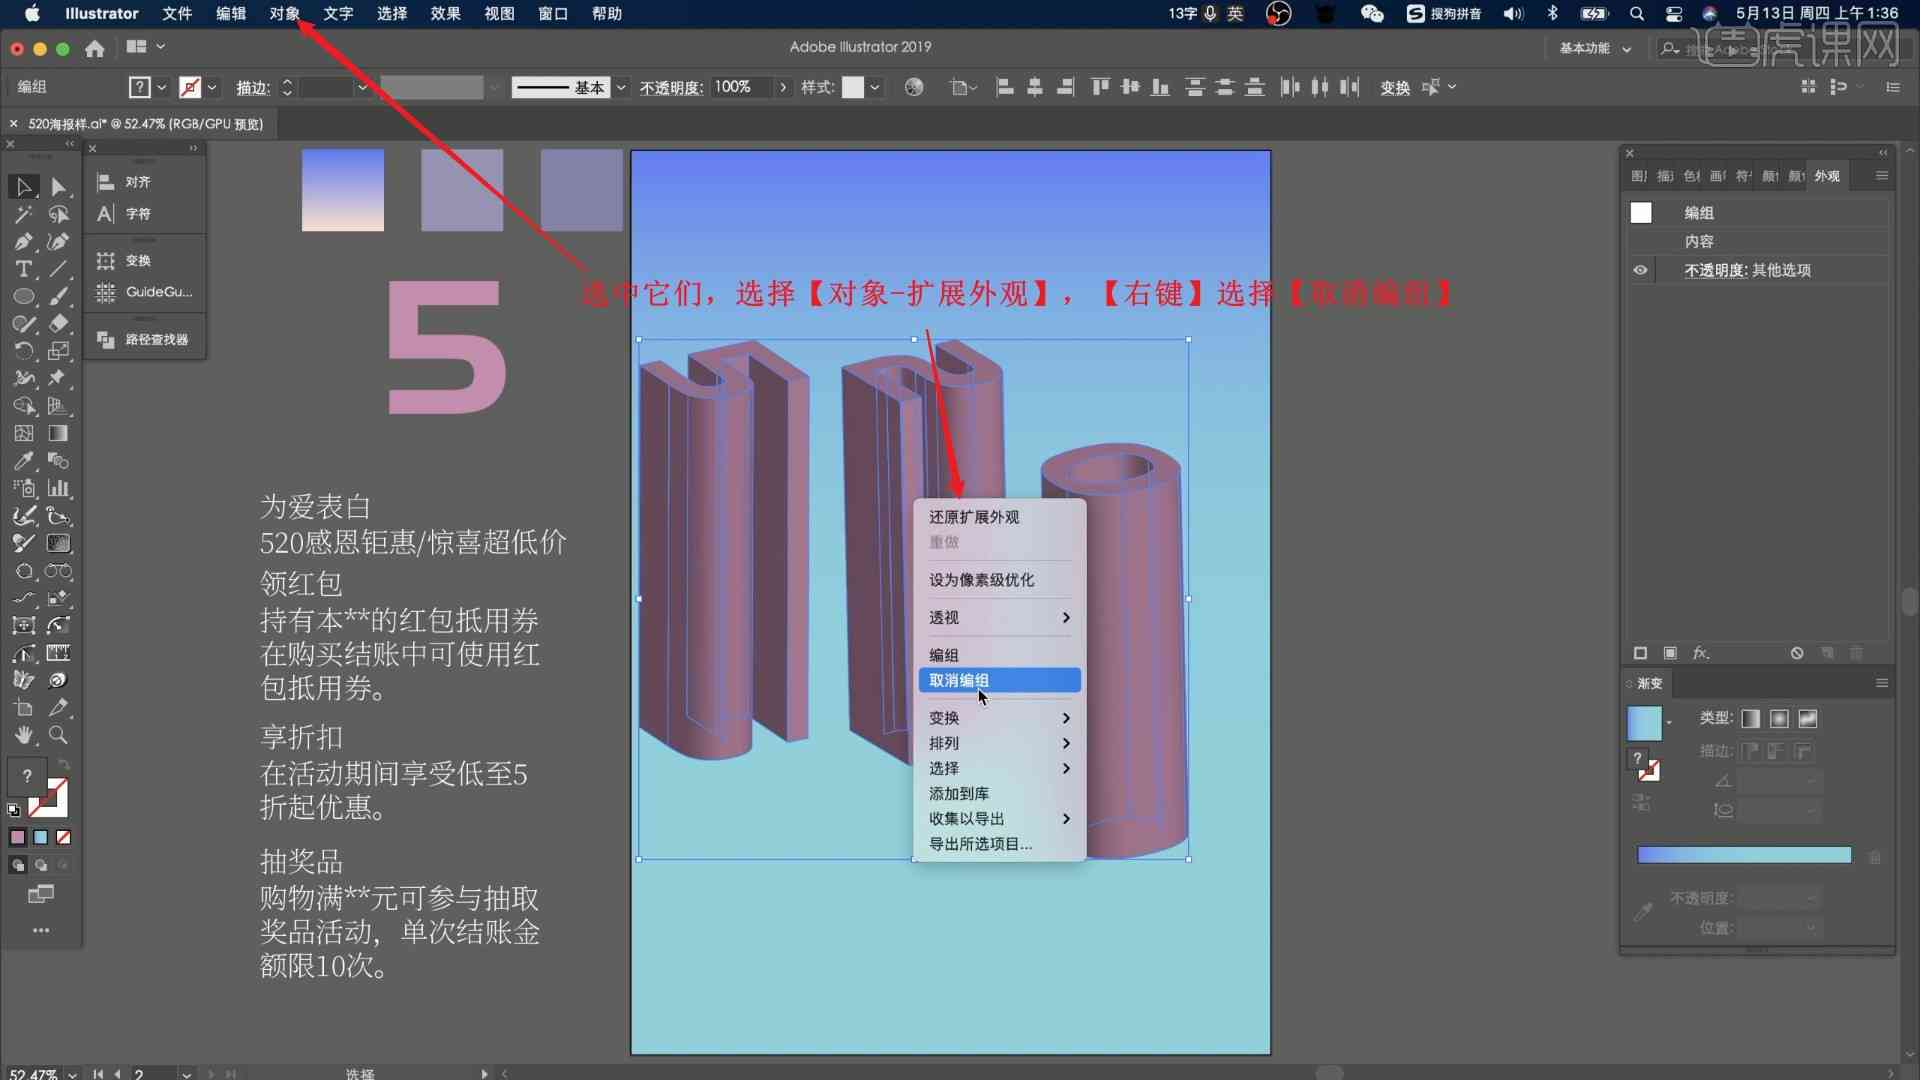
Task: Select the Artboard tool
Action: click(x=24, y=708)
